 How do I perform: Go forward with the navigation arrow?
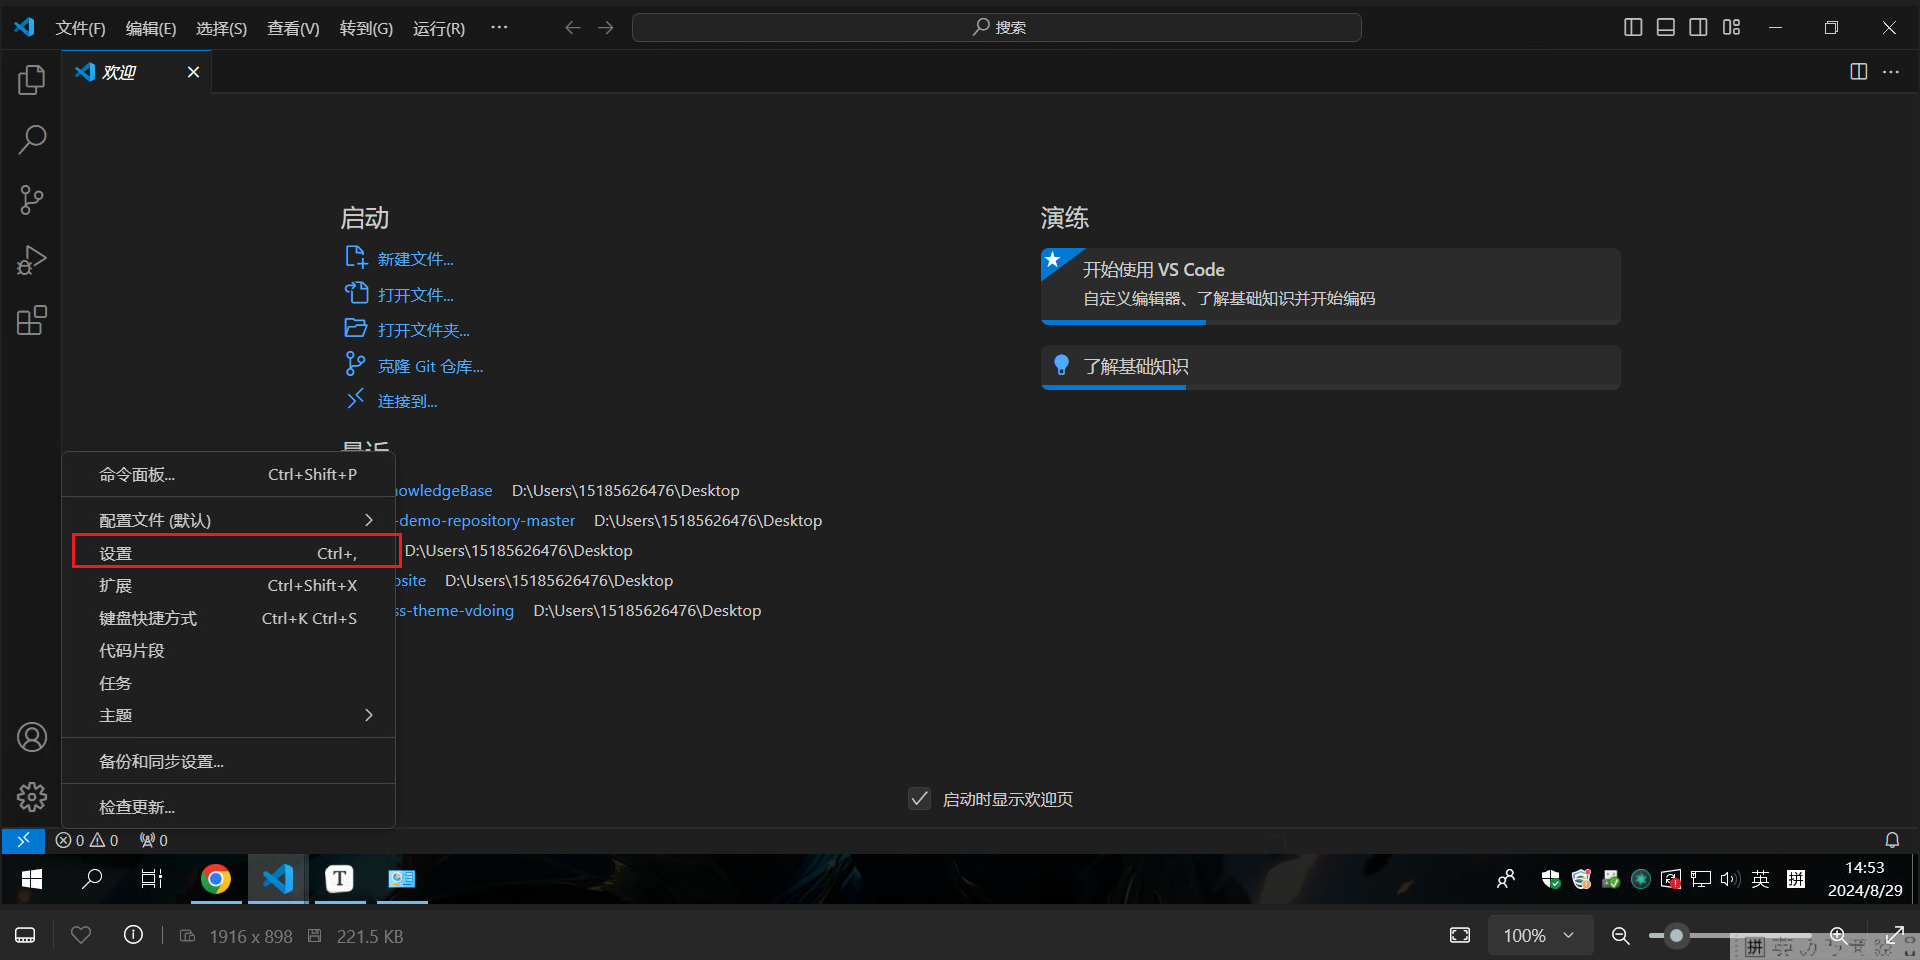point(606,27)
